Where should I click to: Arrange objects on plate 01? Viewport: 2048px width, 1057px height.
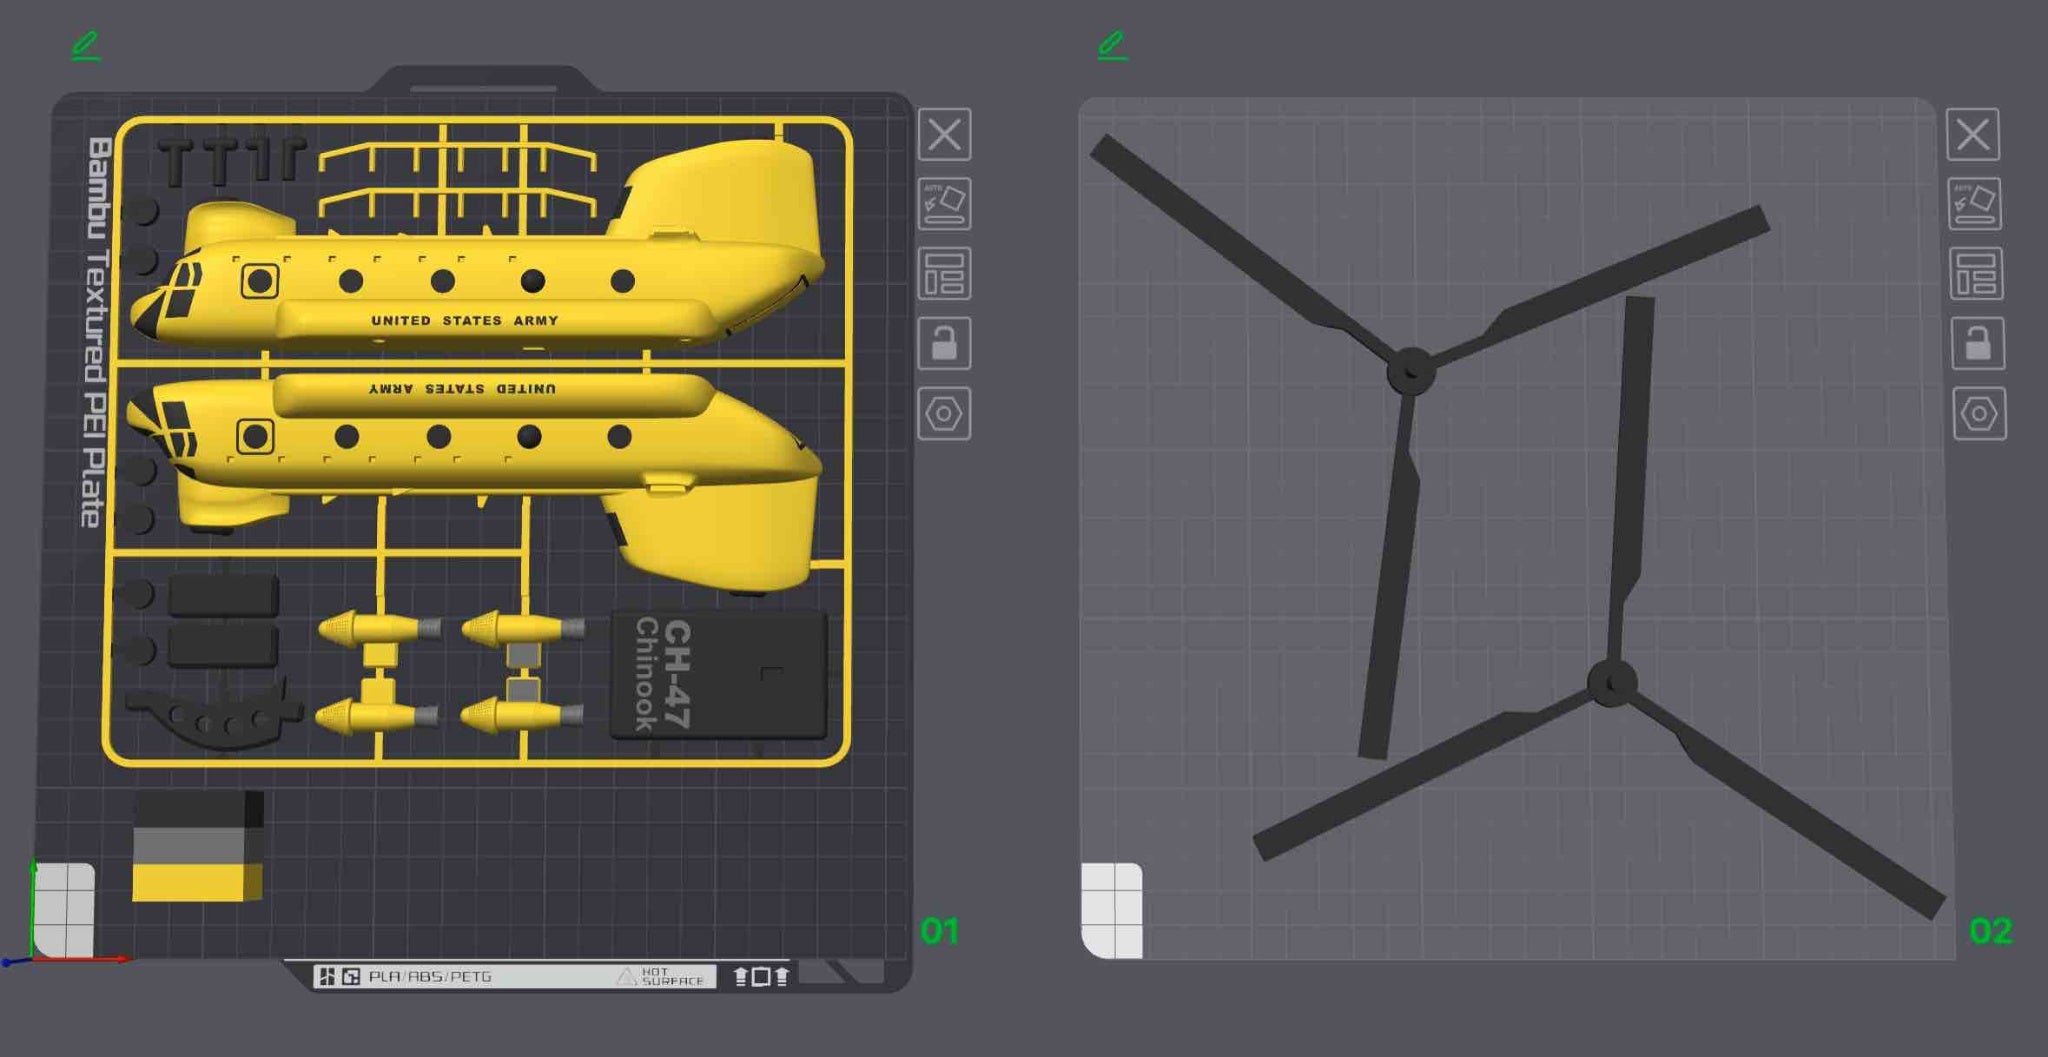944,273
